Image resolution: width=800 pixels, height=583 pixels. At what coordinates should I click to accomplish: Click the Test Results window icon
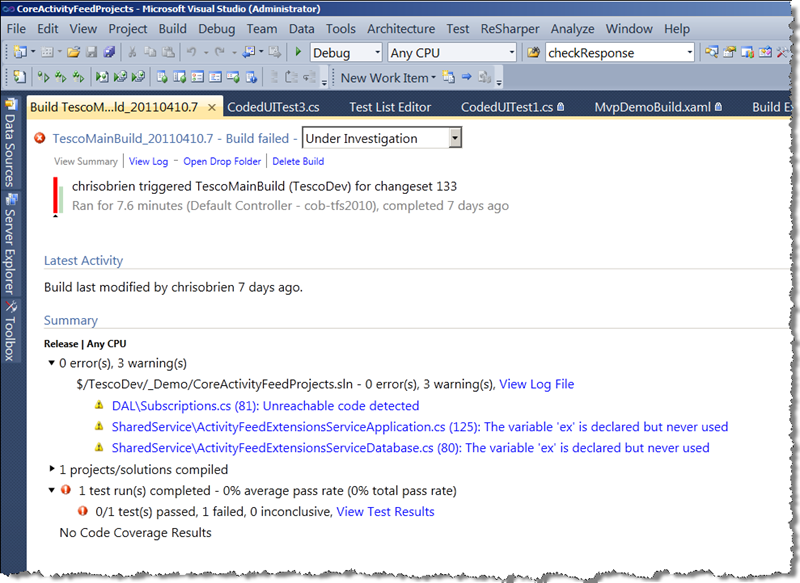(x=197, y=77)
